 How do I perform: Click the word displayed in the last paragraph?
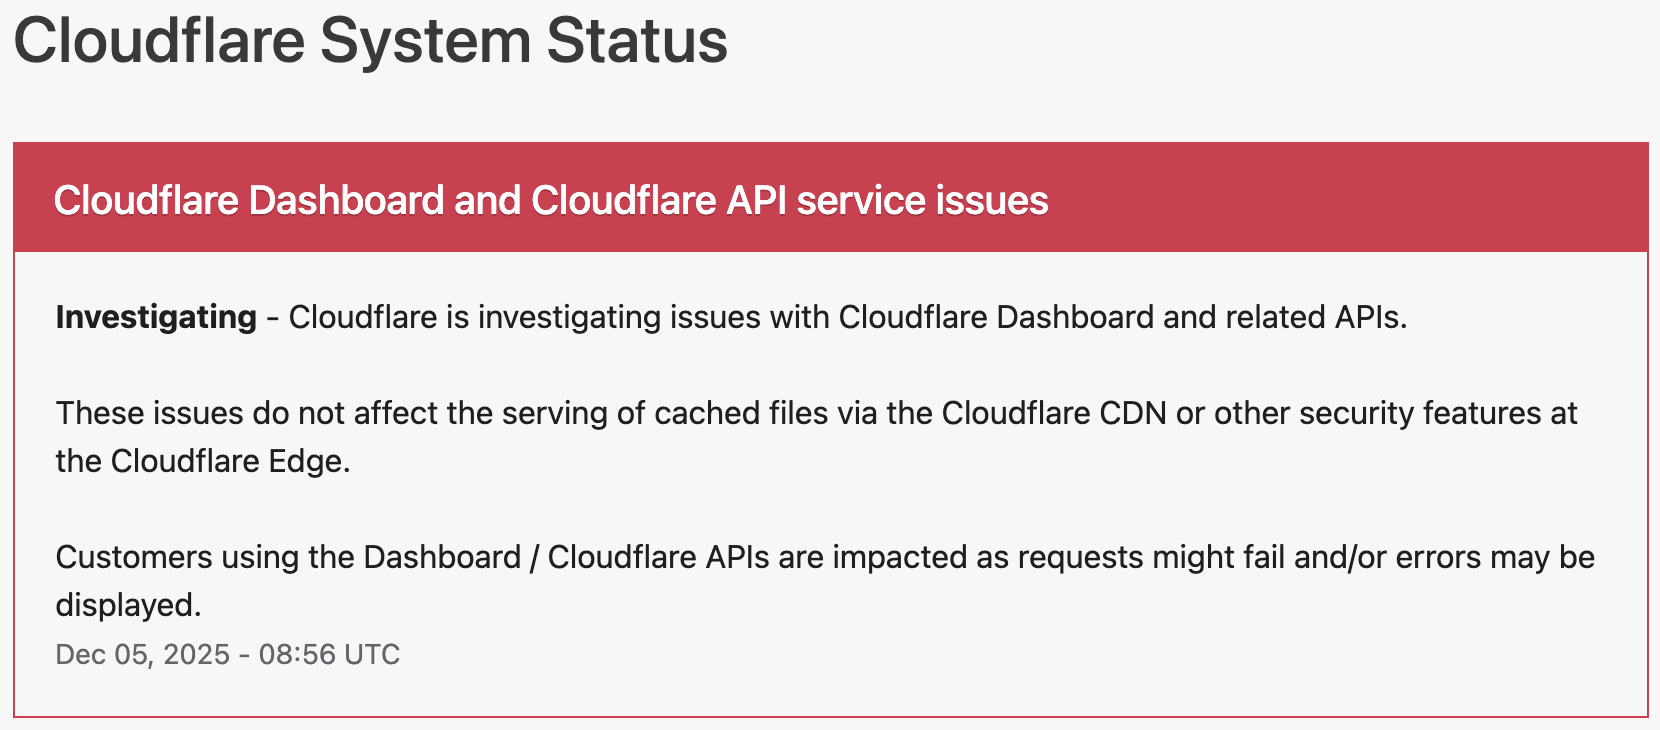(x=128, y=605)
